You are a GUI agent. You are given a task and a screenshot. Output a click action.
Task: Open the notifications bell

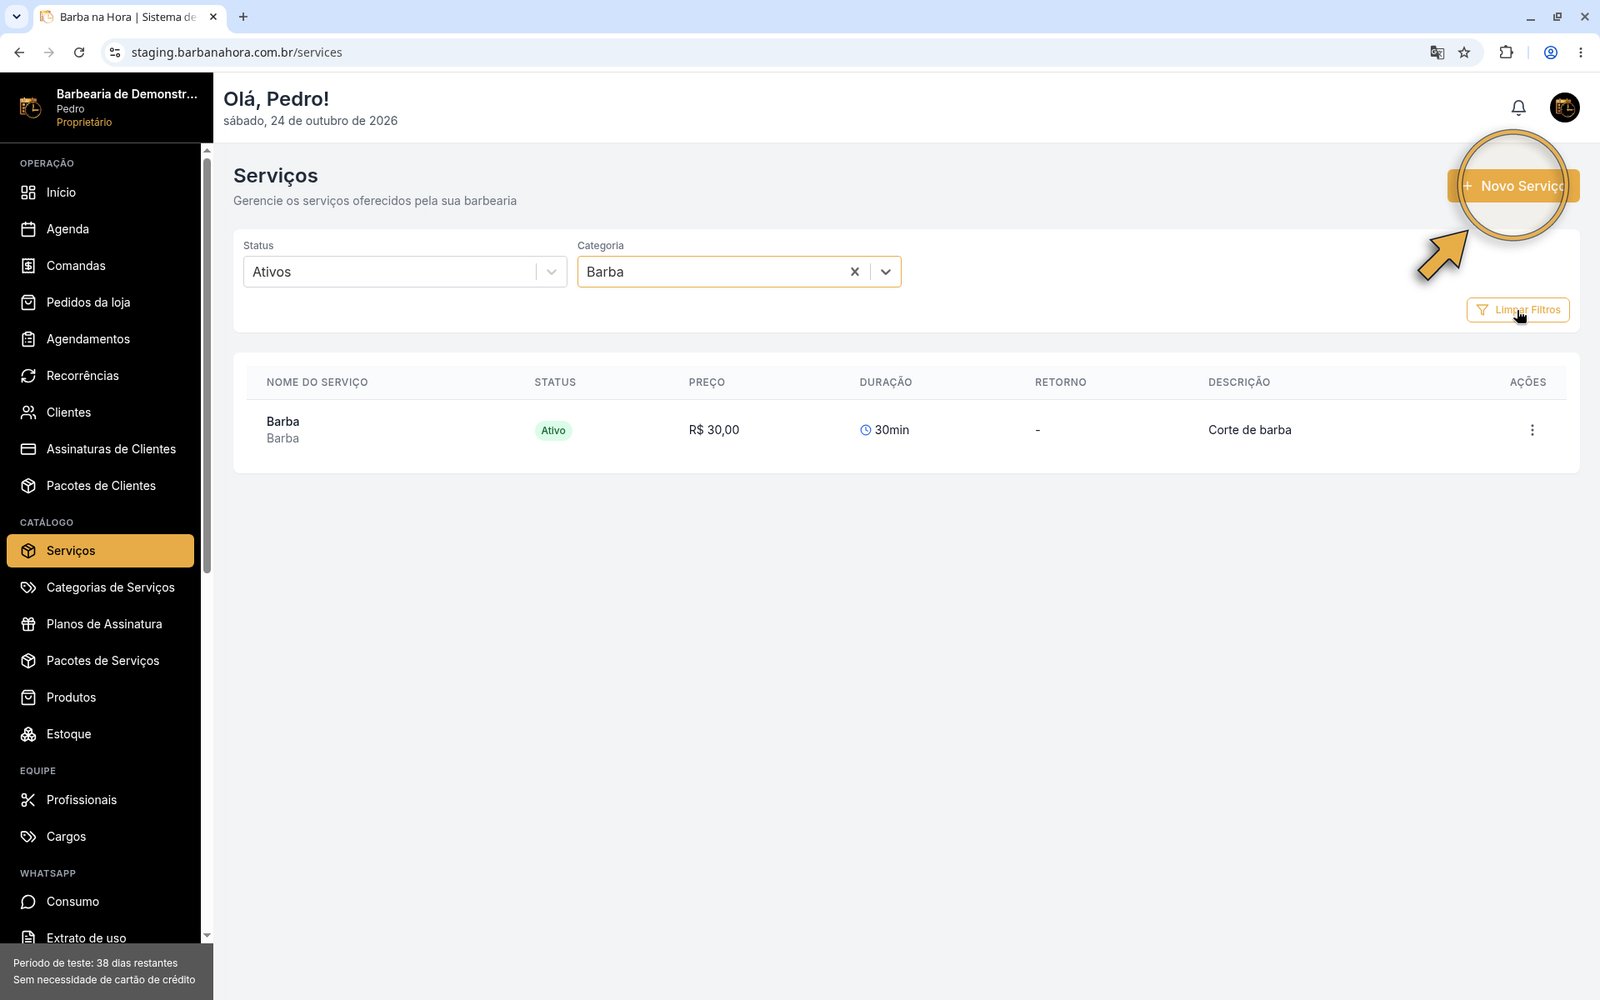coord(1518,108)
